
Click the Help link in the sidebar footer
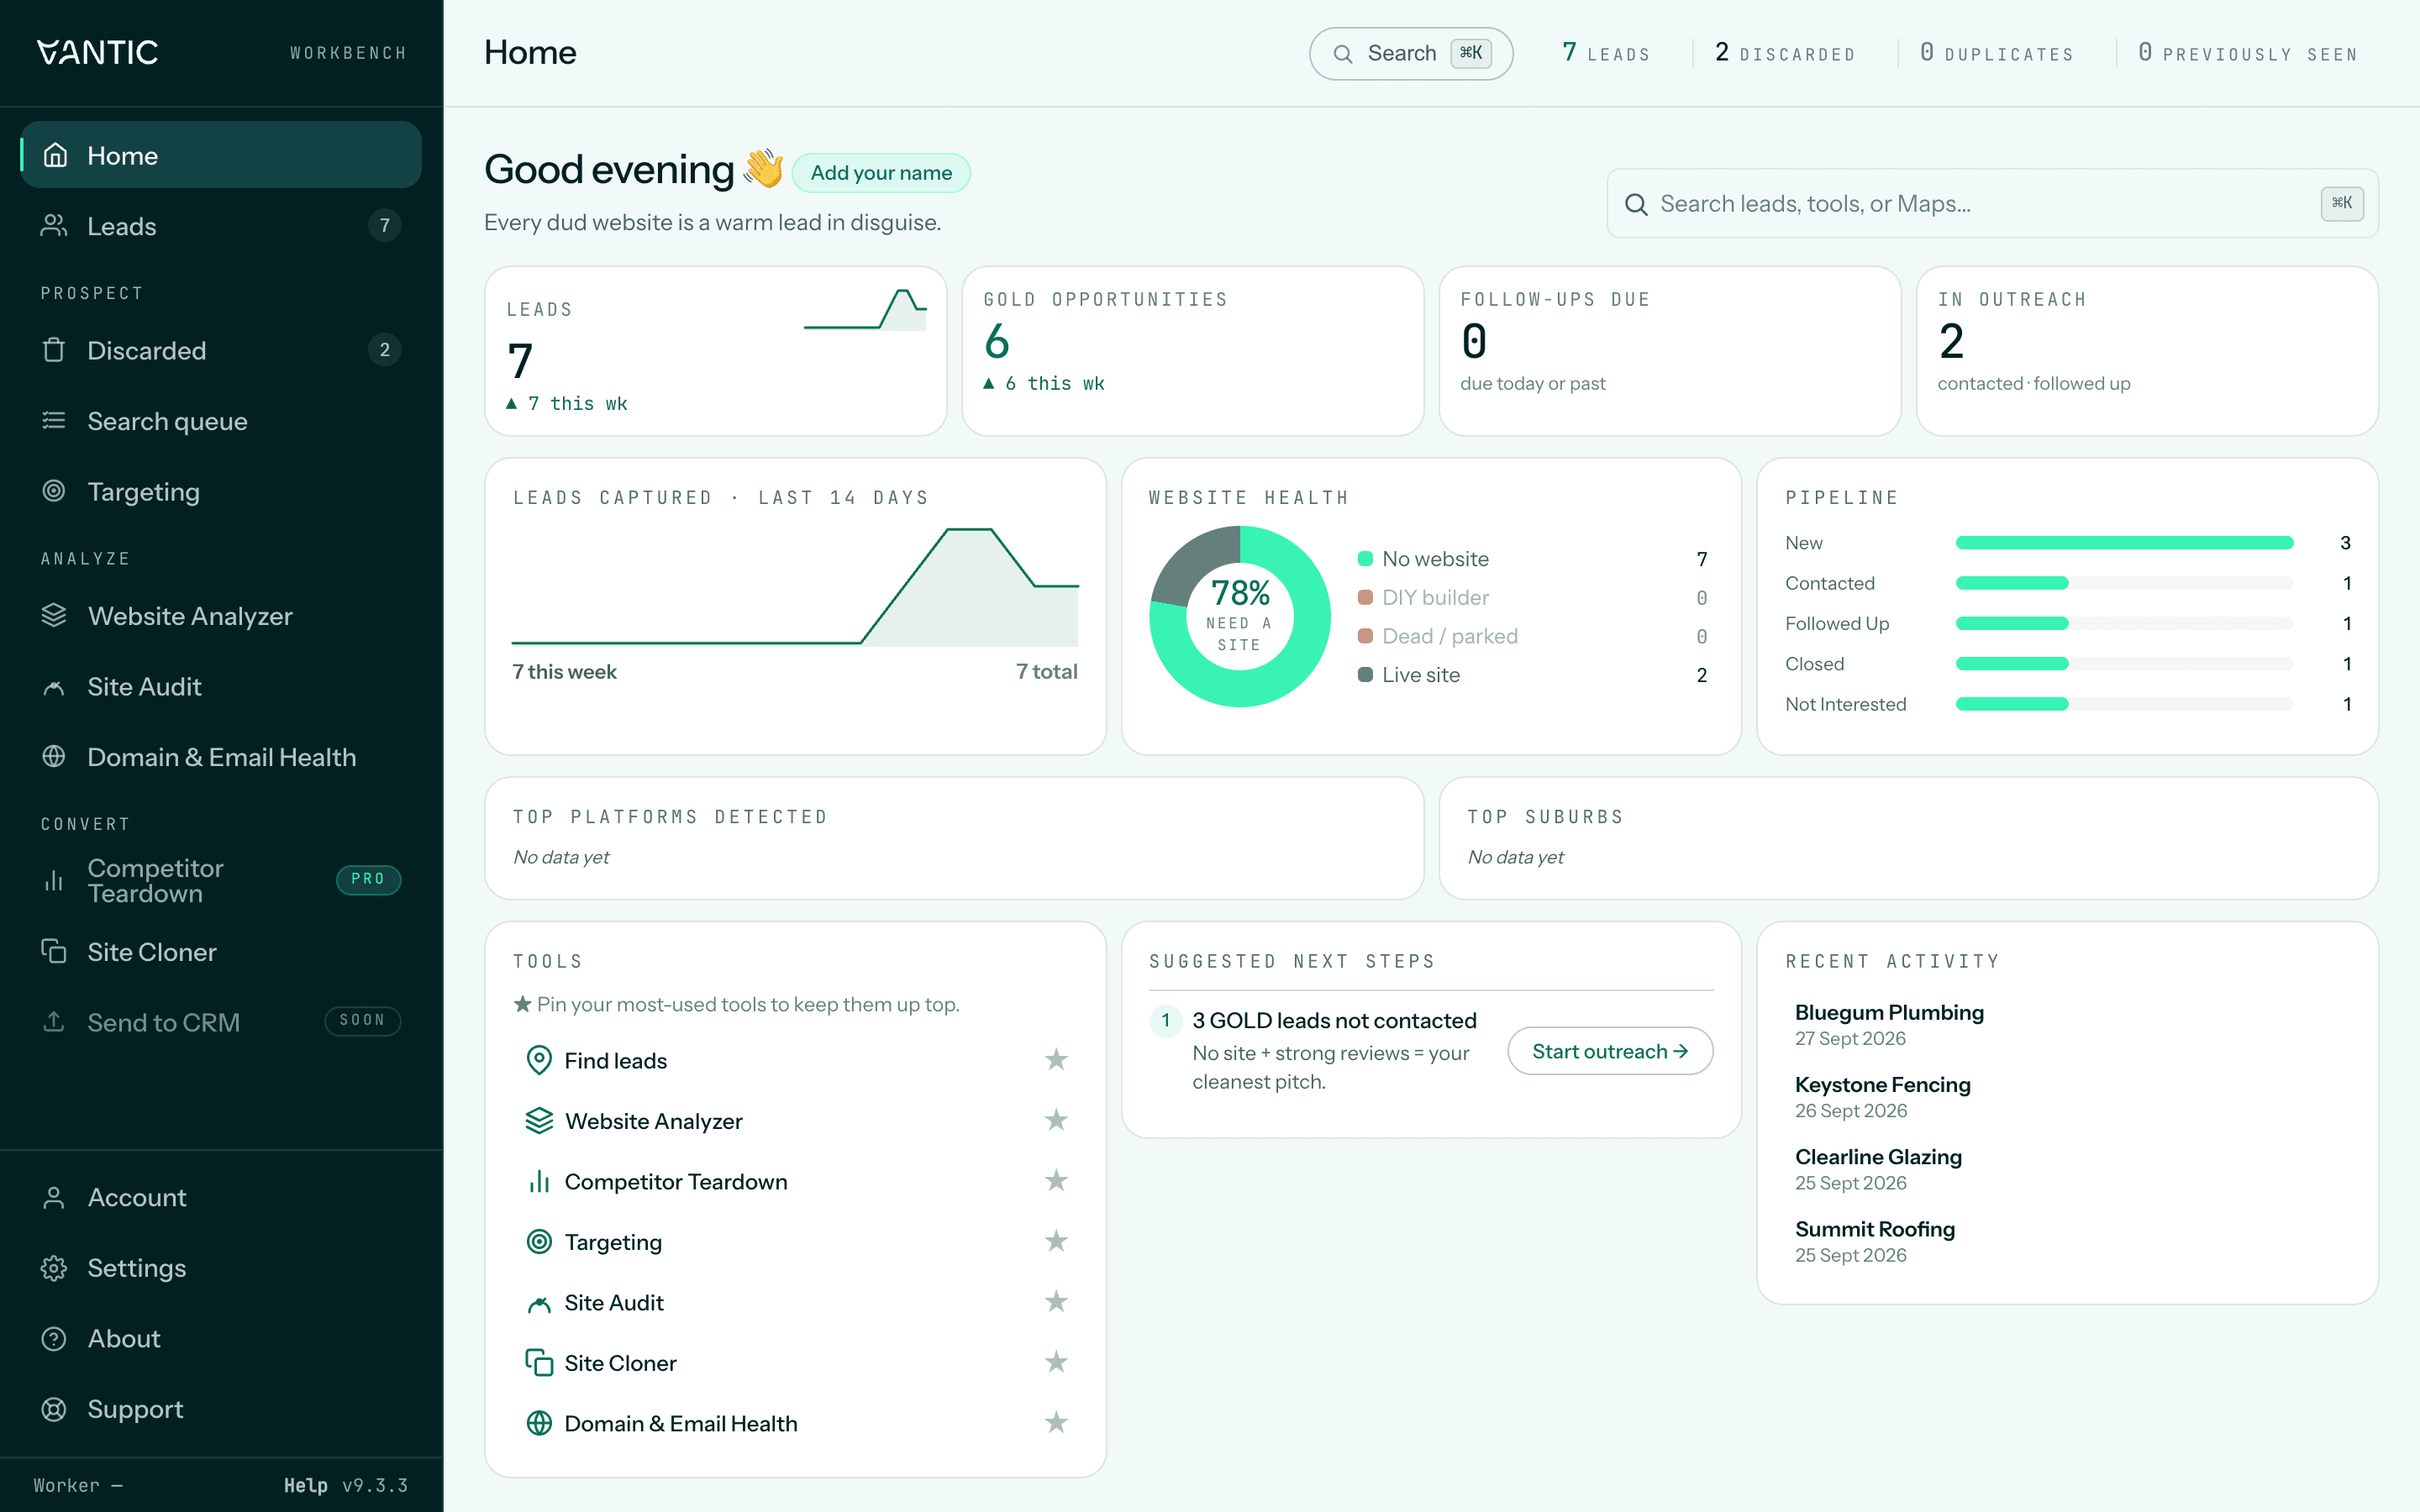click(x=305, y=1485)
